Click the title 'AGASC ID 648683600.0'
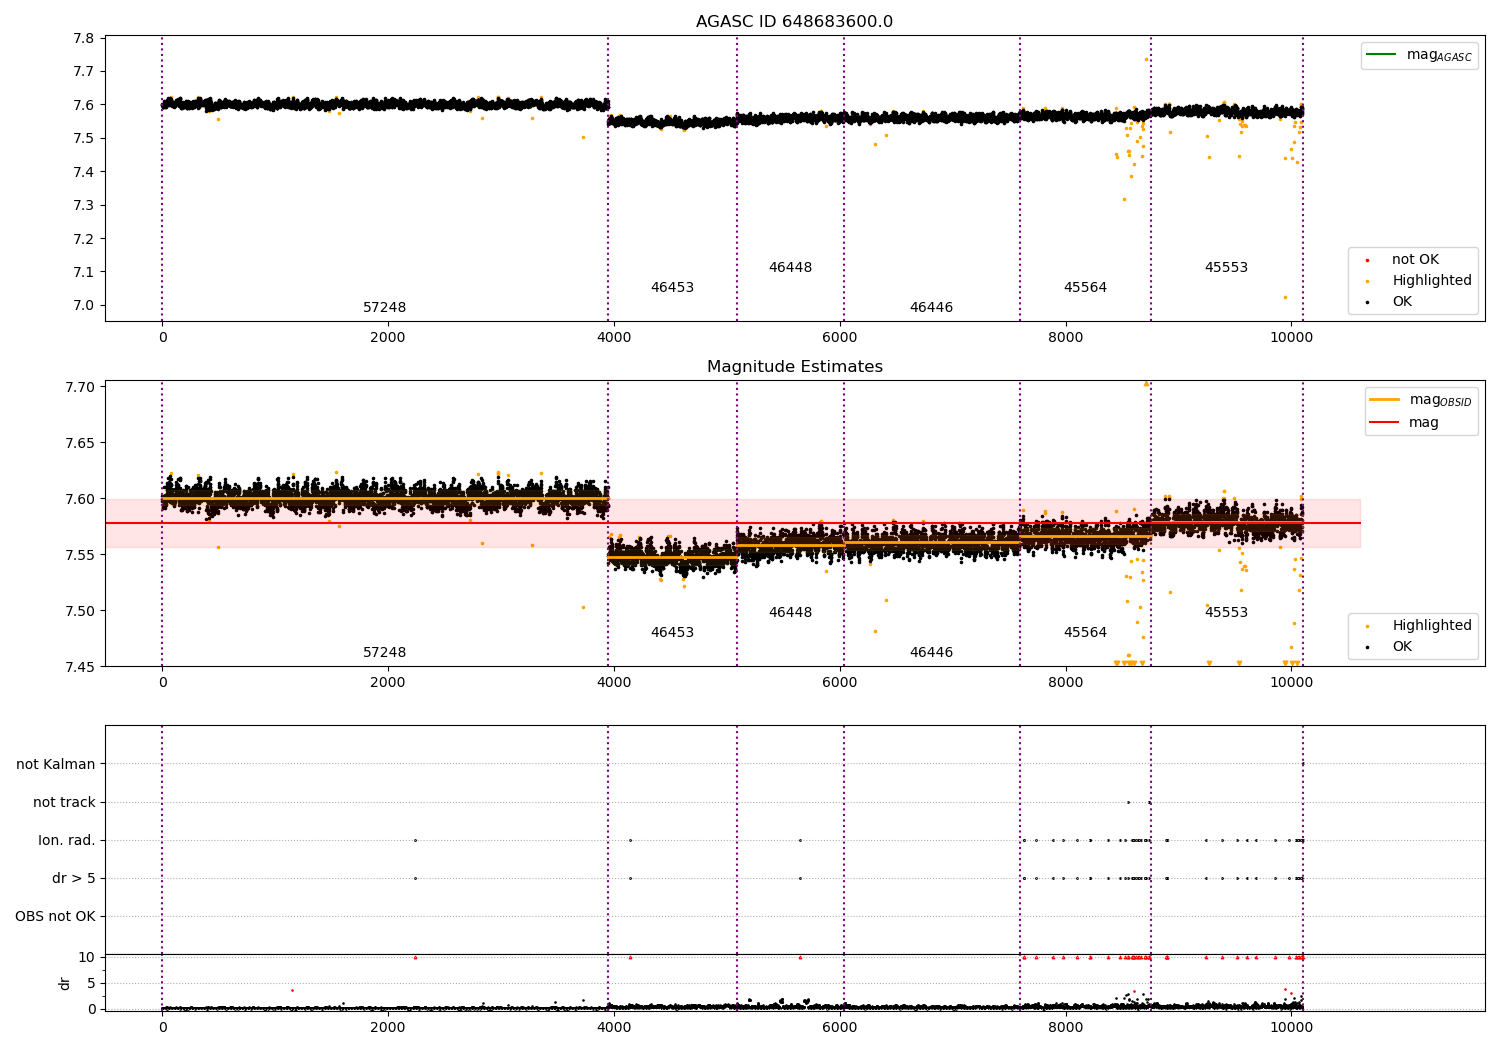 (x=794, y=22)
